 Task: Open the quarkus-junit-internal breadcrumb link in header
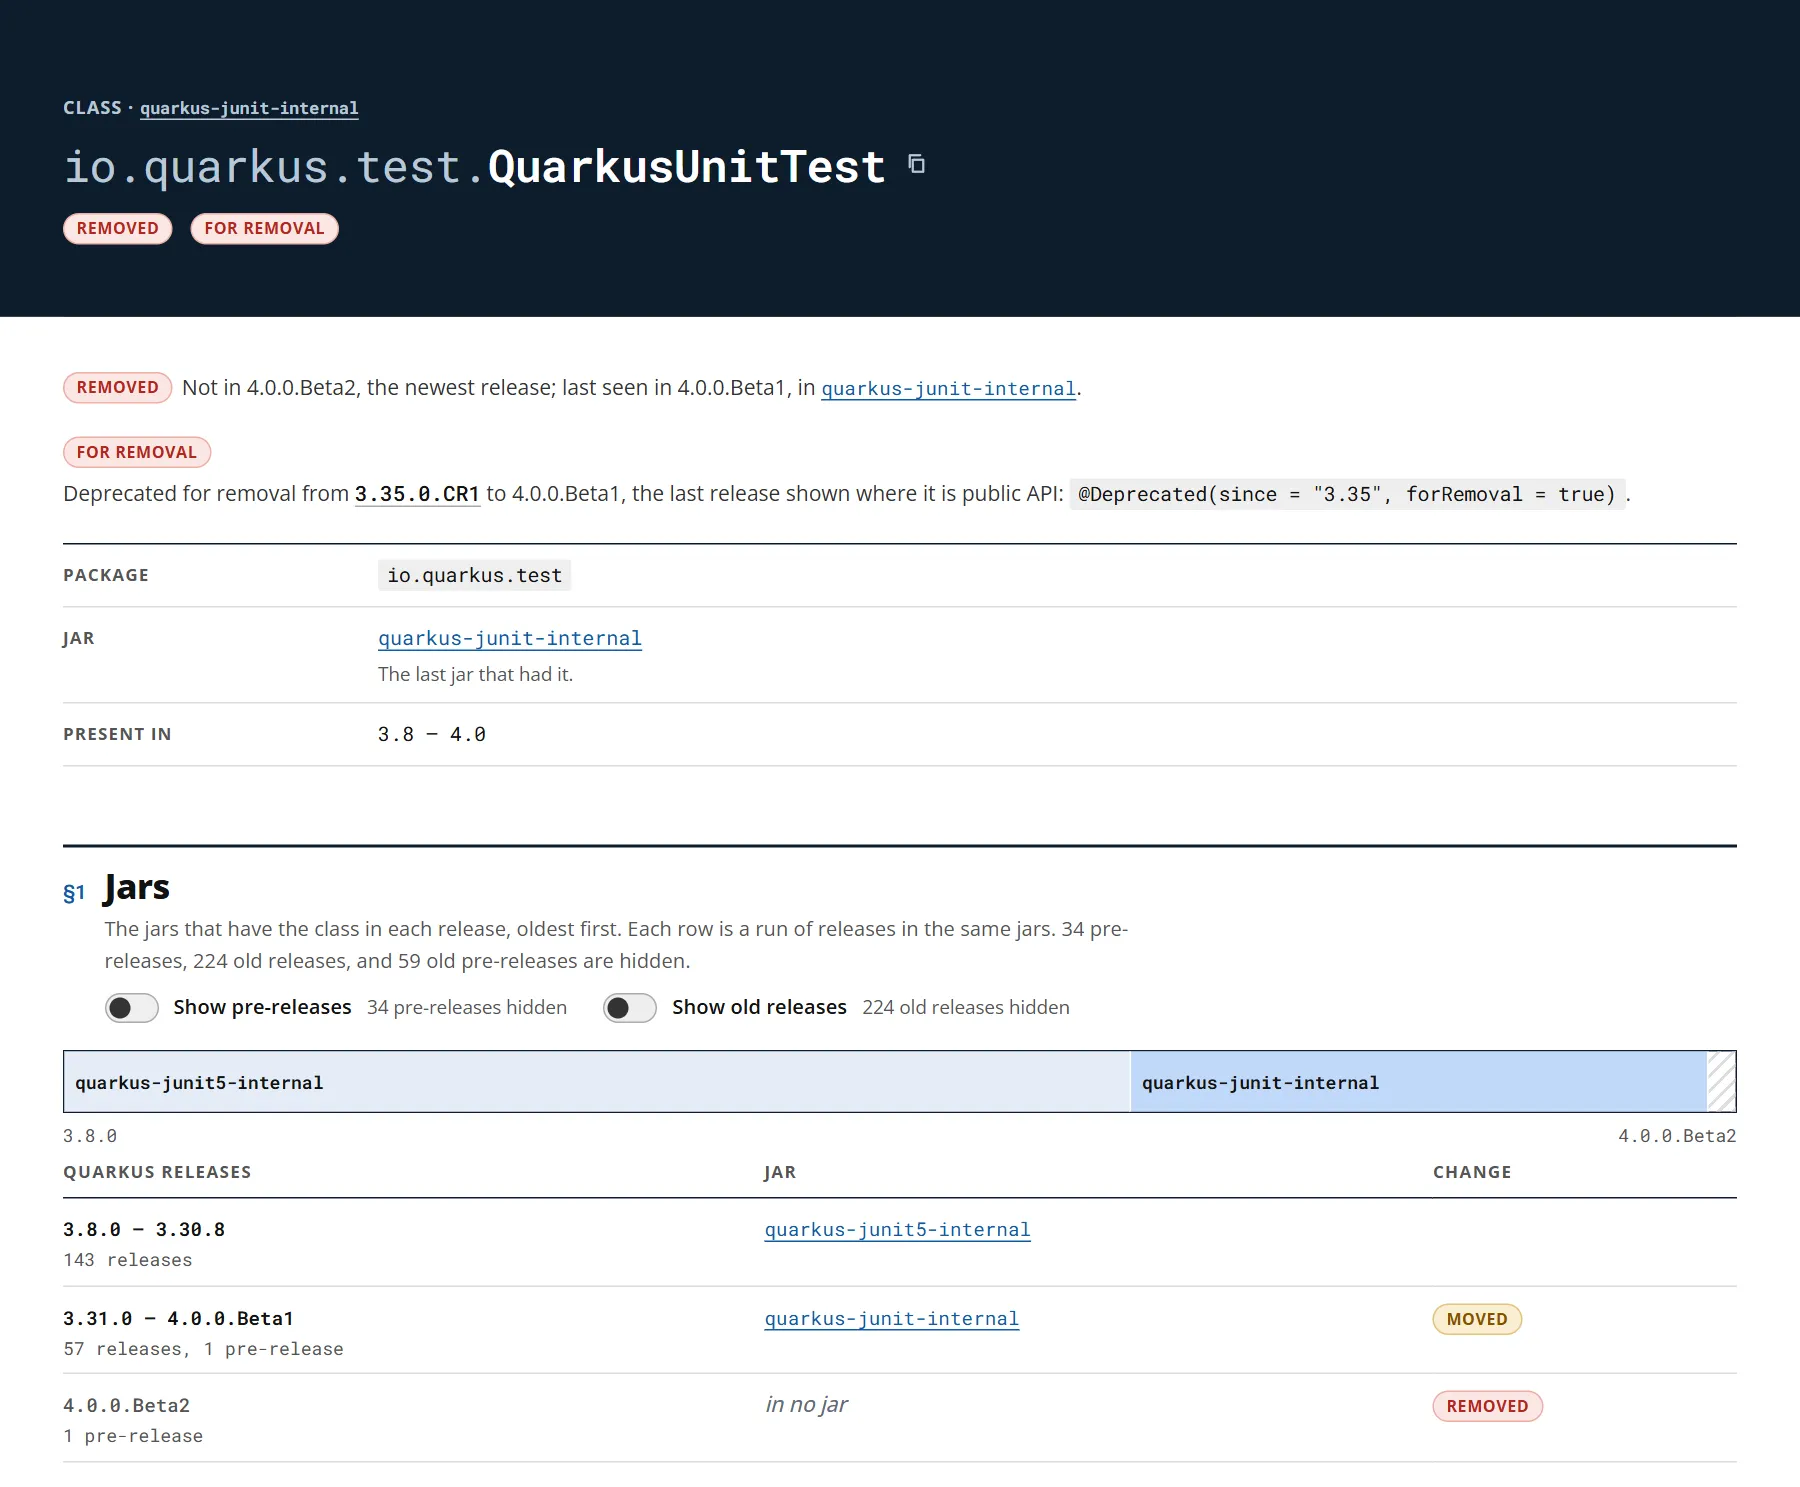[x=249, y=108]
